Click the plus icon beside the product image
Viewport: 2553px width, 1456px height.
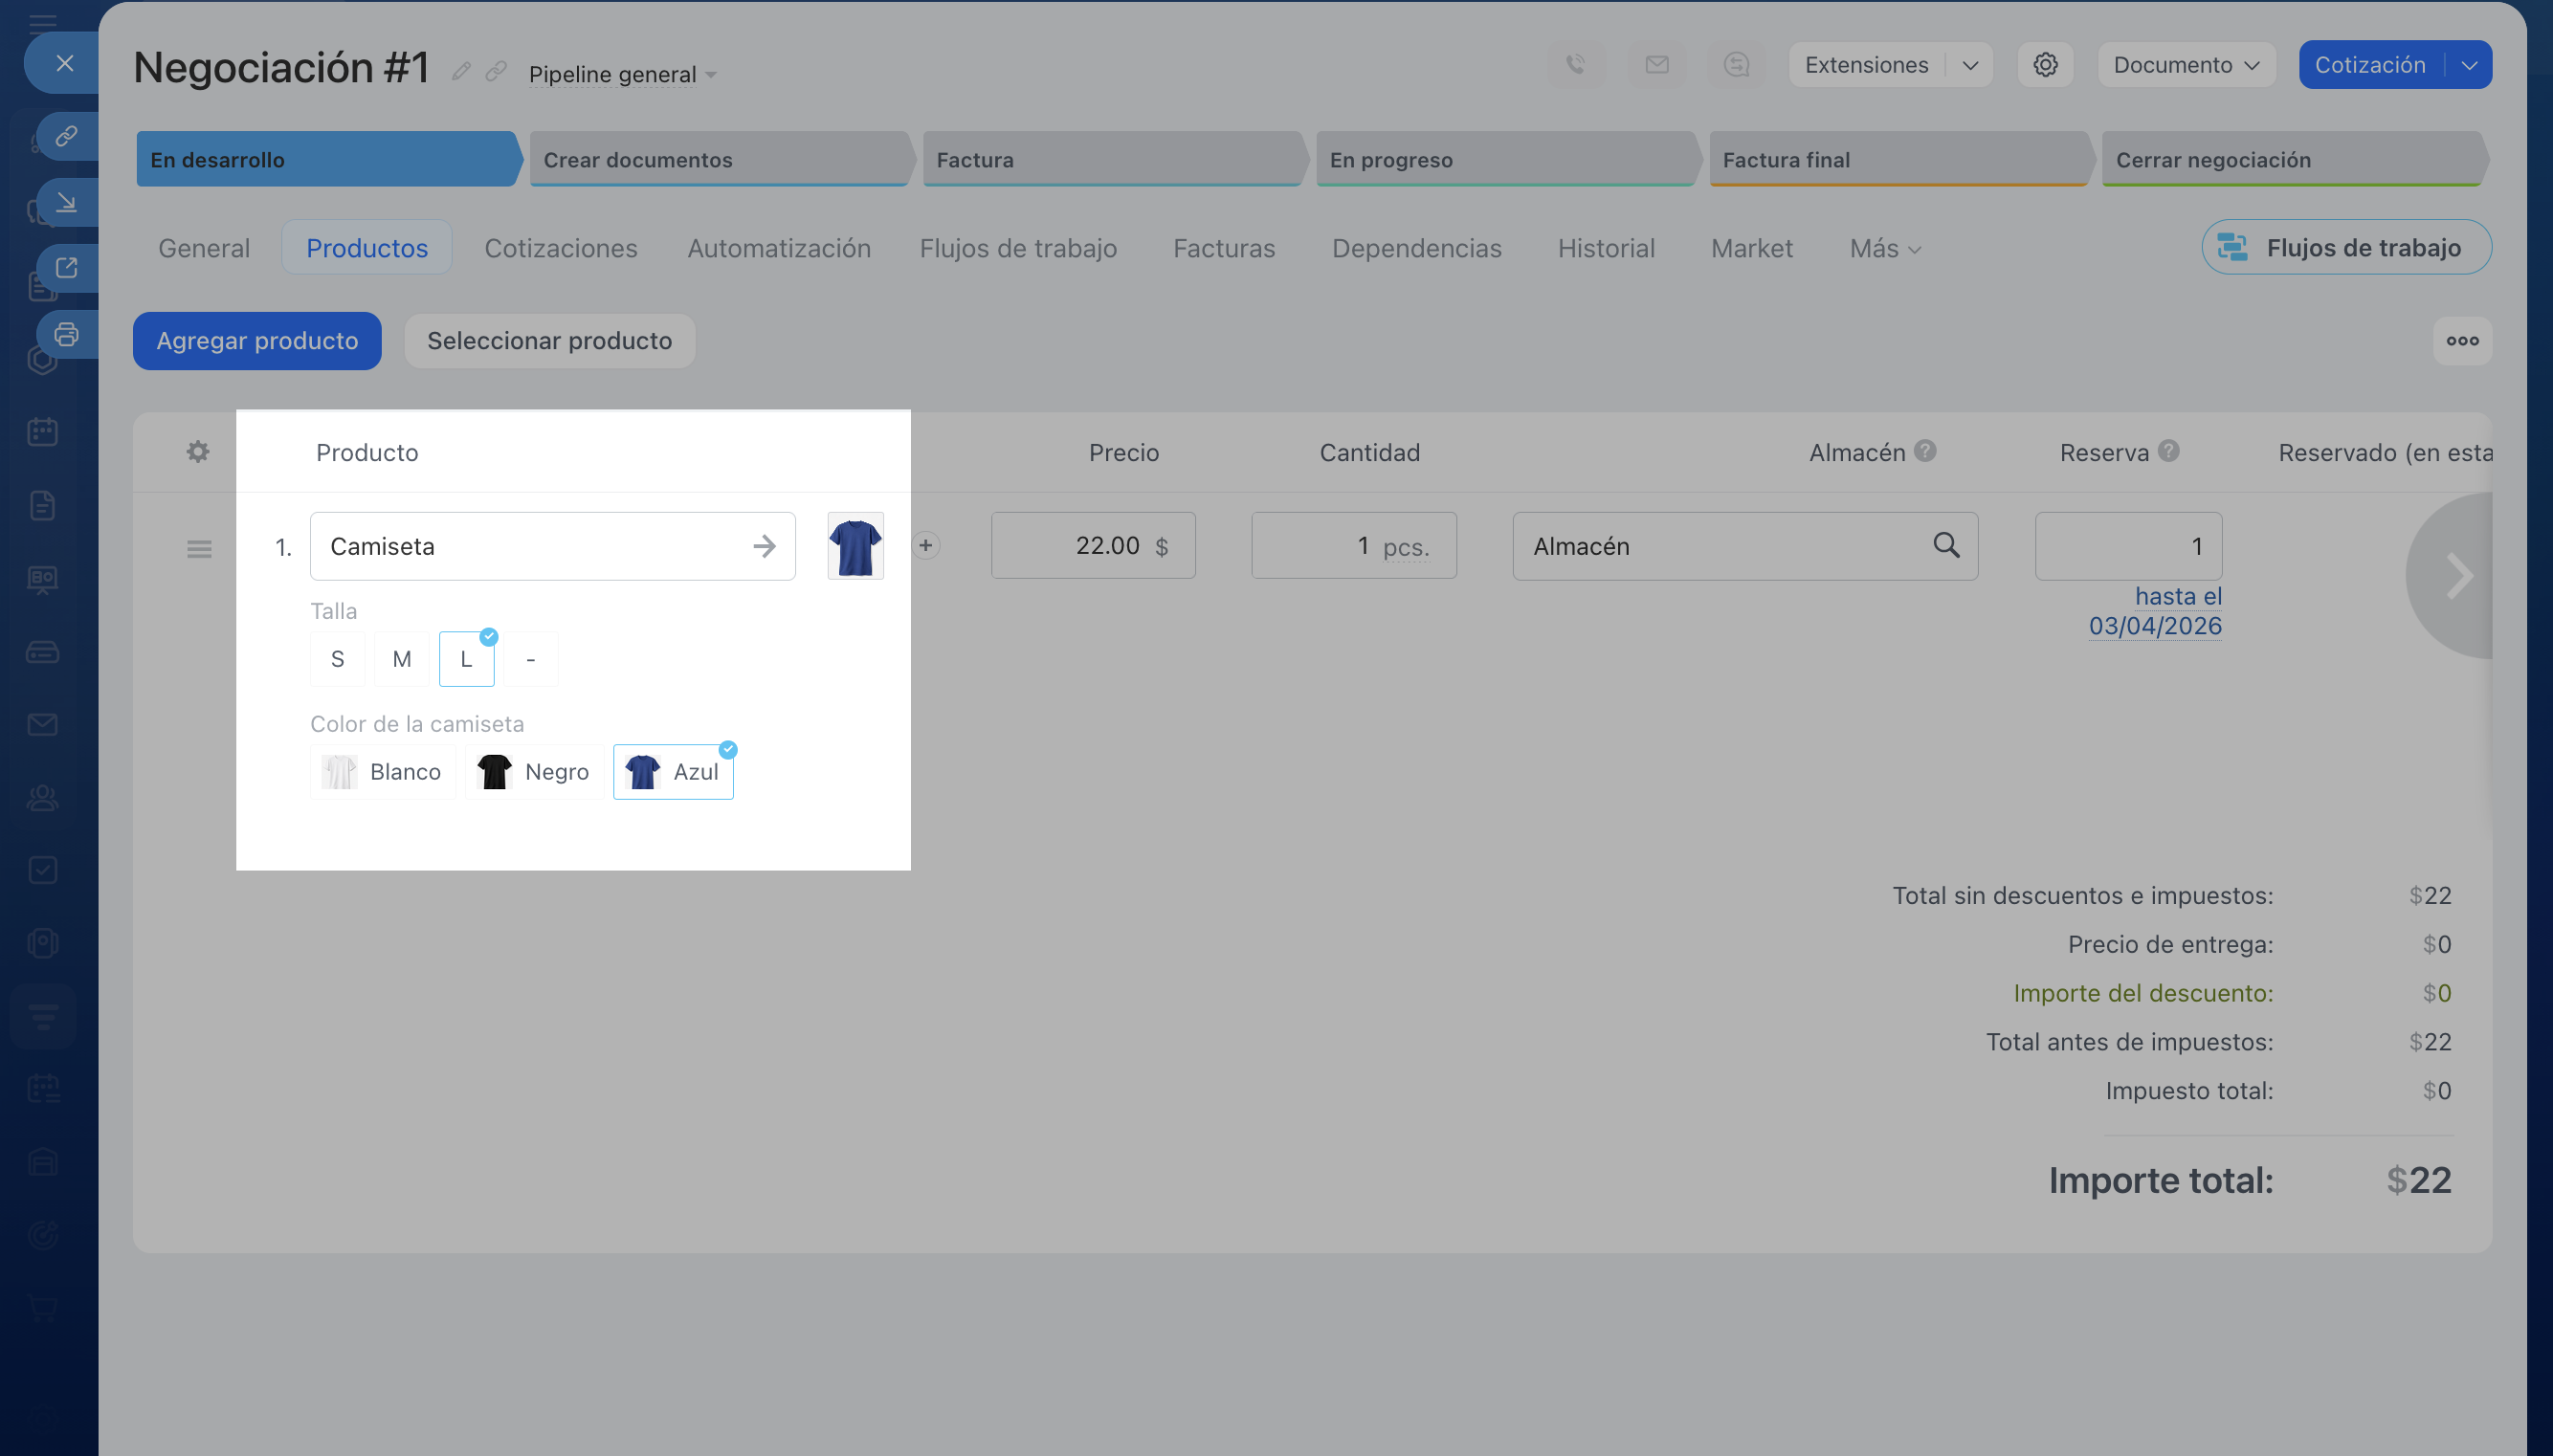click(x=926, y=546)
